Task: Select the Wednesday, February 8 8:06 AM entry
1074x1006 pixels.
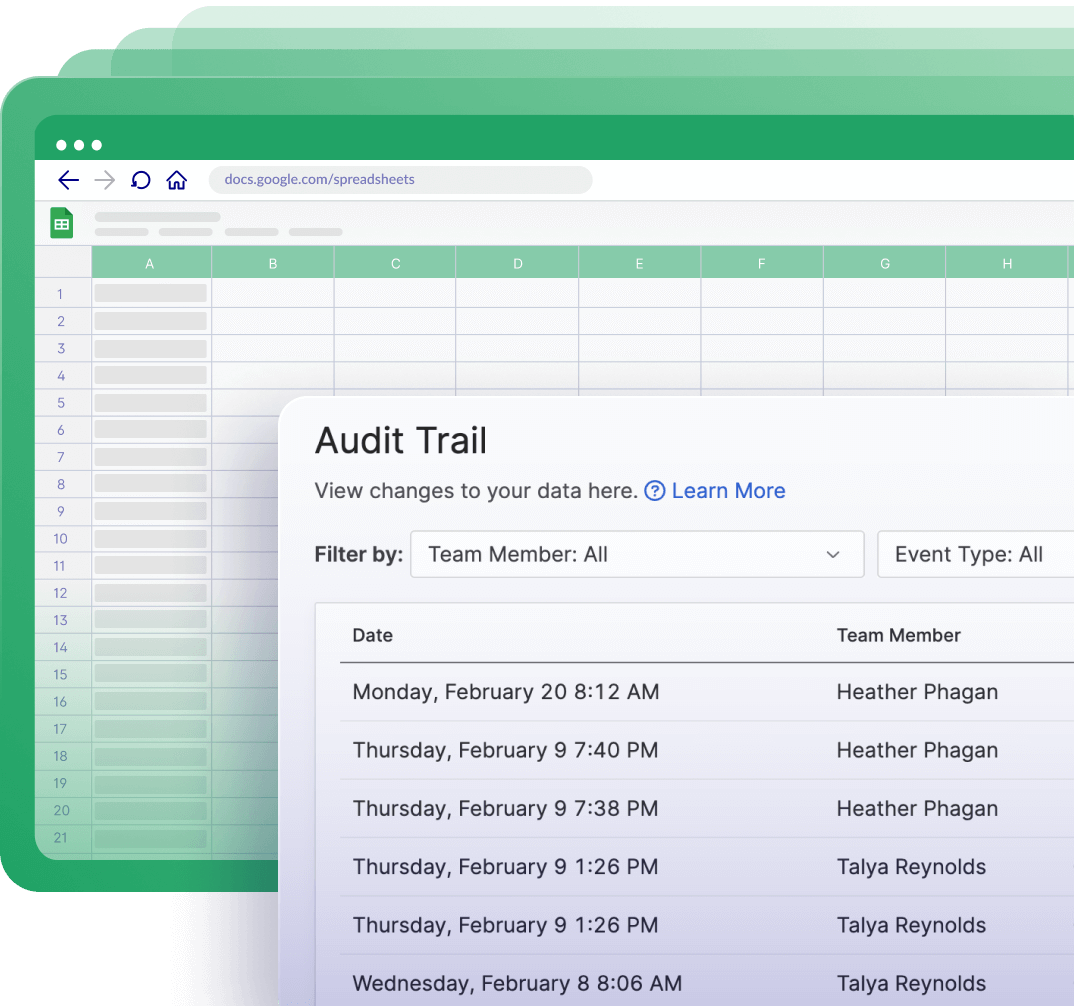Action: pyautogui.click(x=517, y=983)
